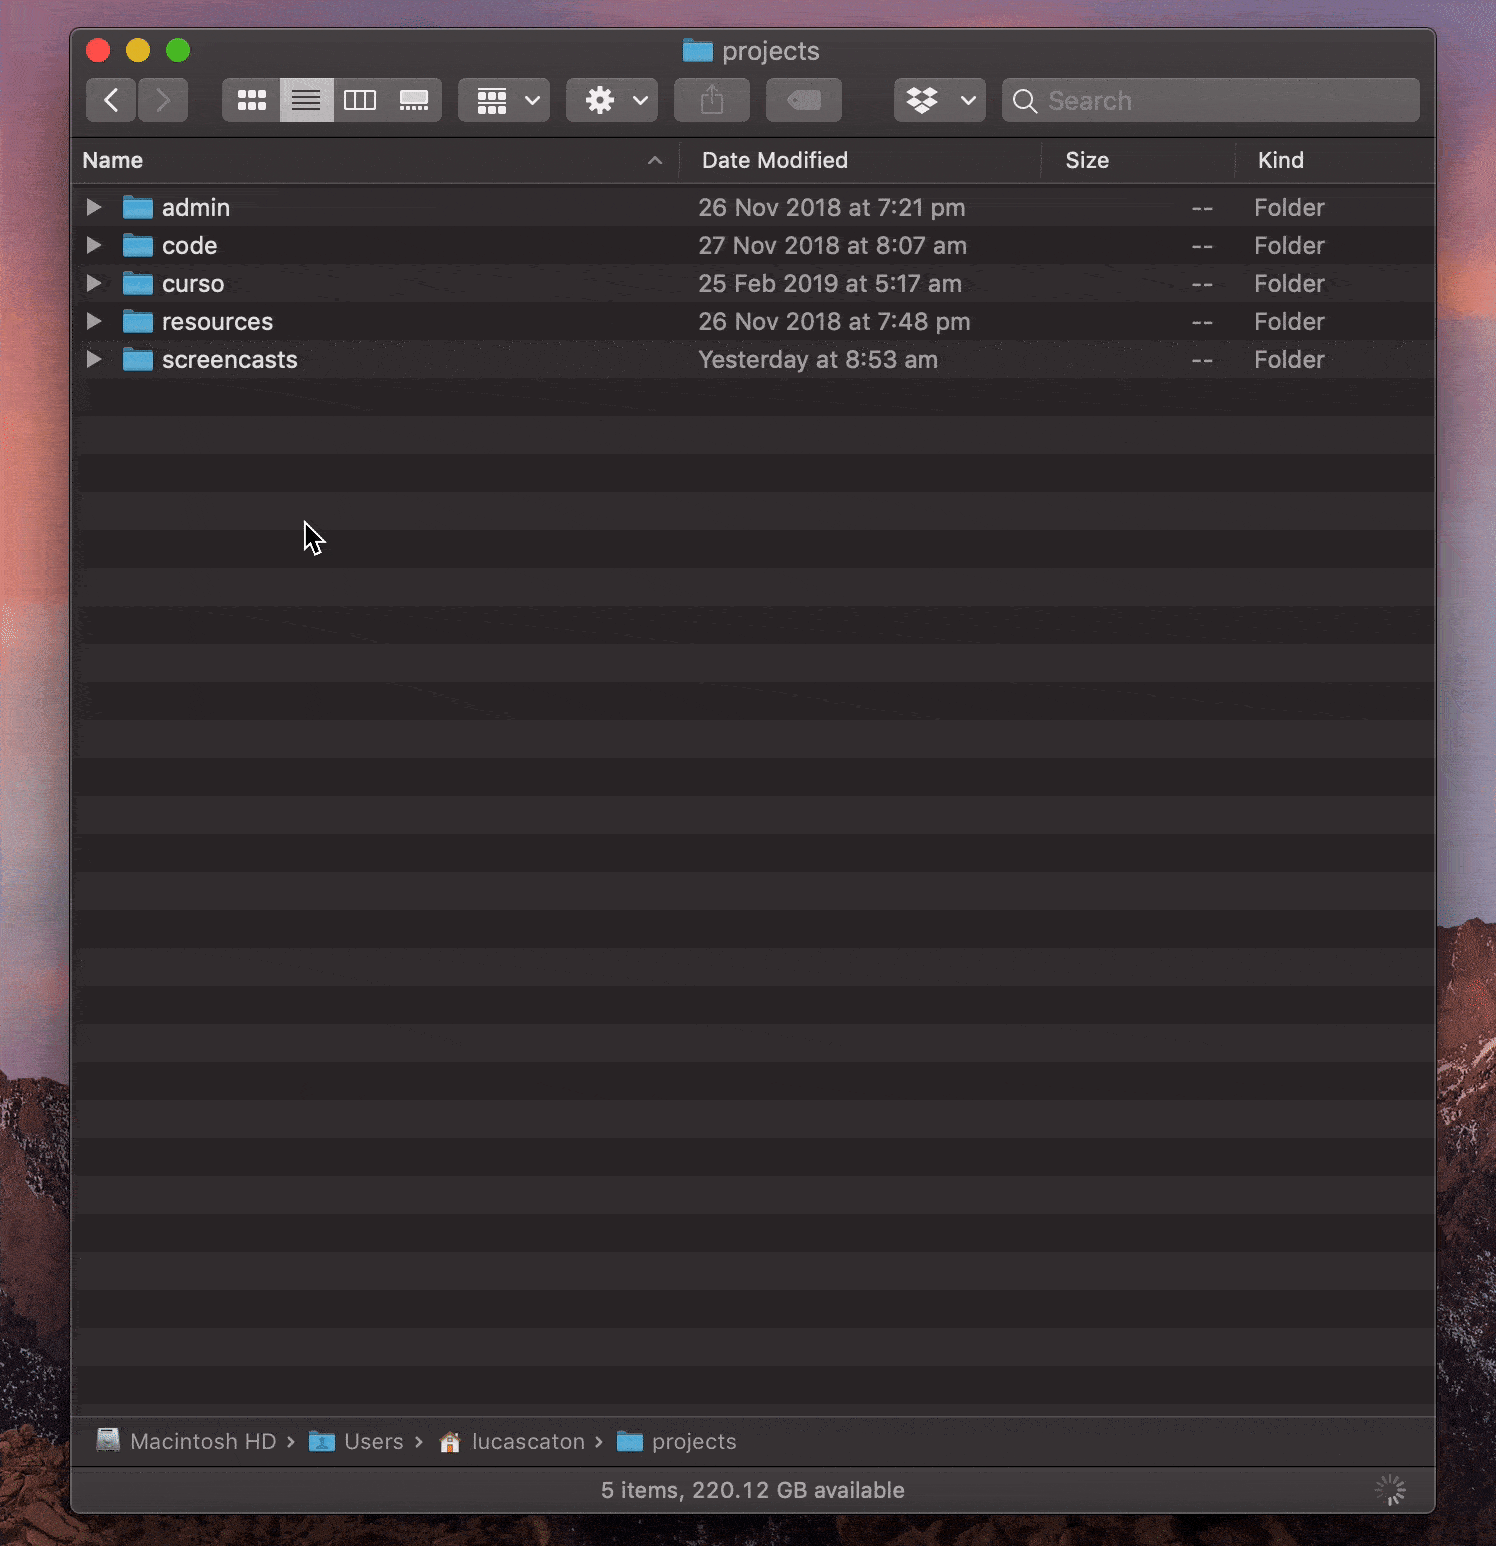
Task: Expand the screencasts folder disclosure triangle
Action: point(94,359)
